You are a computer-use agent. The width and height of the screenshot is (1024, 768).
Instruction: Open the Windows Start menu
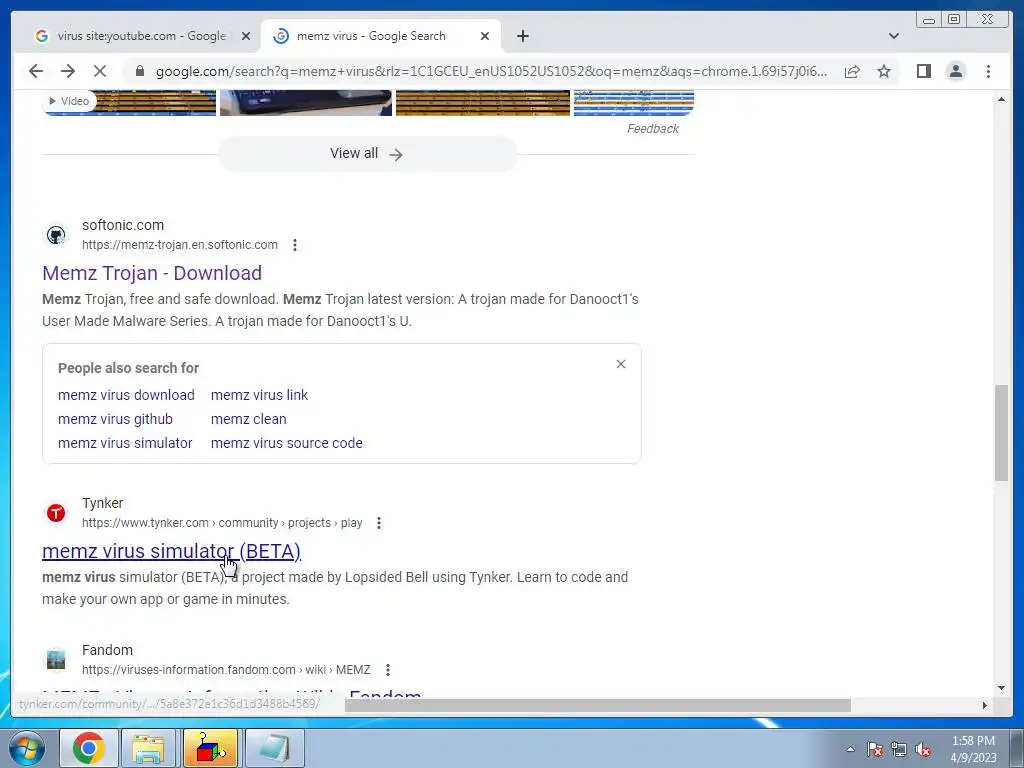coord(25,748)
